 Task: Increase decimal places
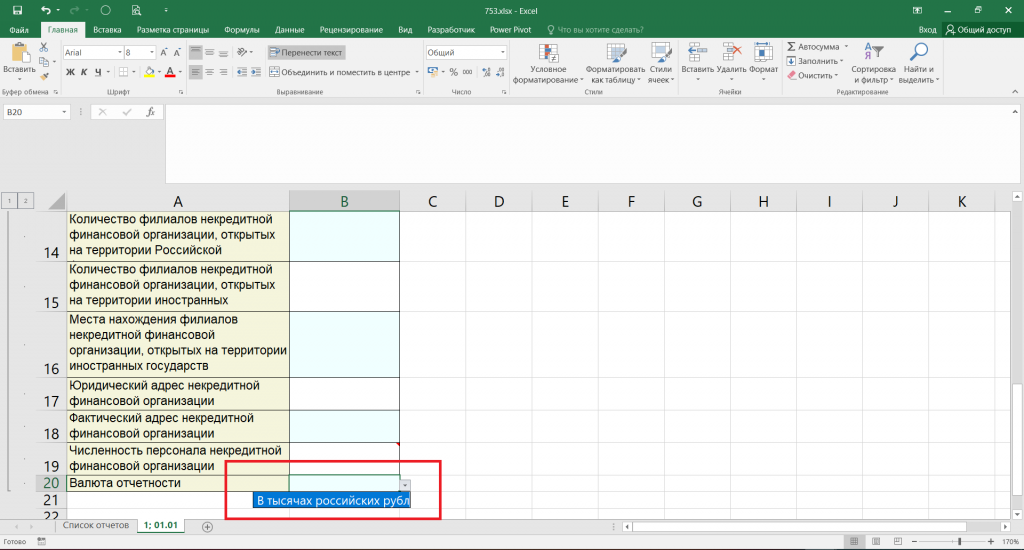tap(486, 72)
